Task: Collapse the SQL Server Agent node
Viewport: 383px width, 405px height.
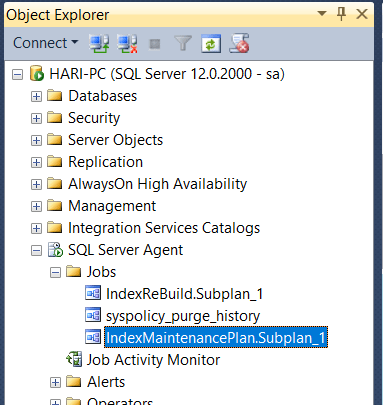Action: coord(36,250)
